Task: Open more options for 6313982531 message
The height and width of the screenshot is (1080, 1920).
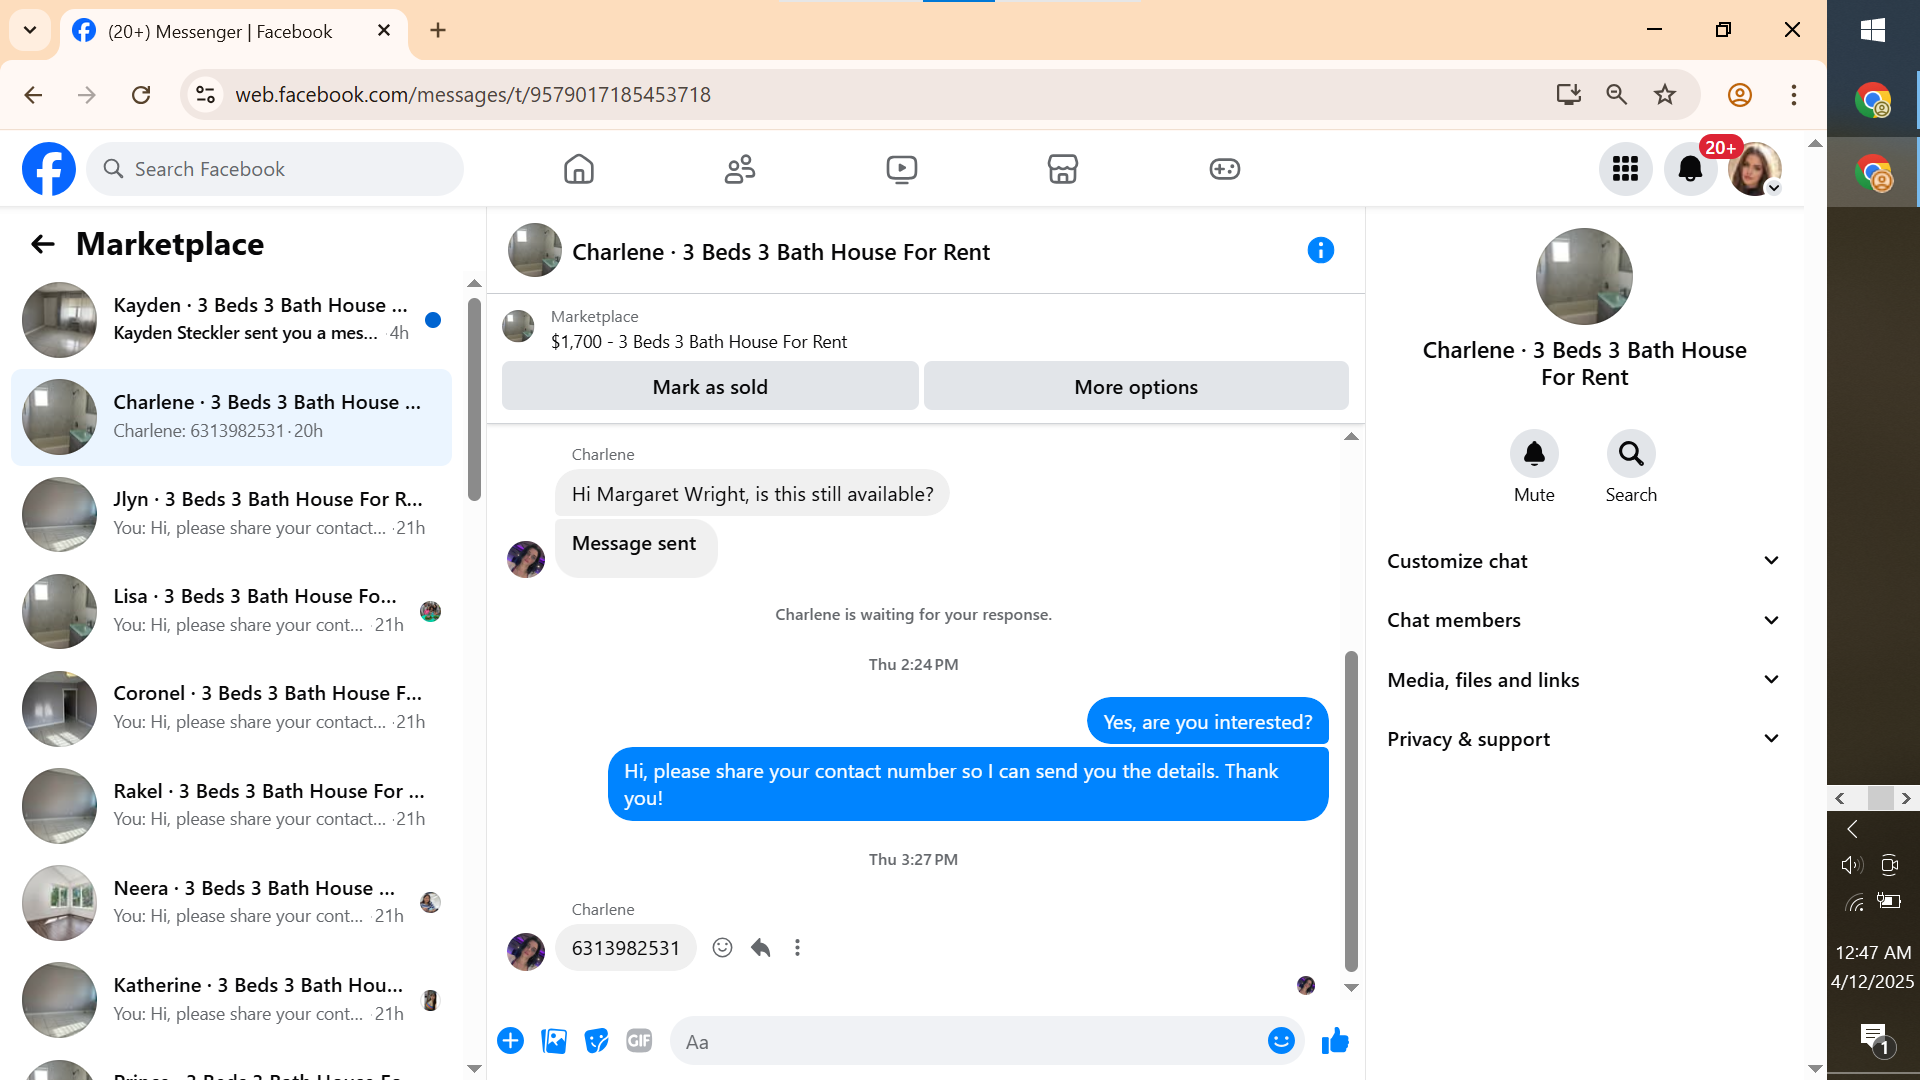Action: [797, 948]
